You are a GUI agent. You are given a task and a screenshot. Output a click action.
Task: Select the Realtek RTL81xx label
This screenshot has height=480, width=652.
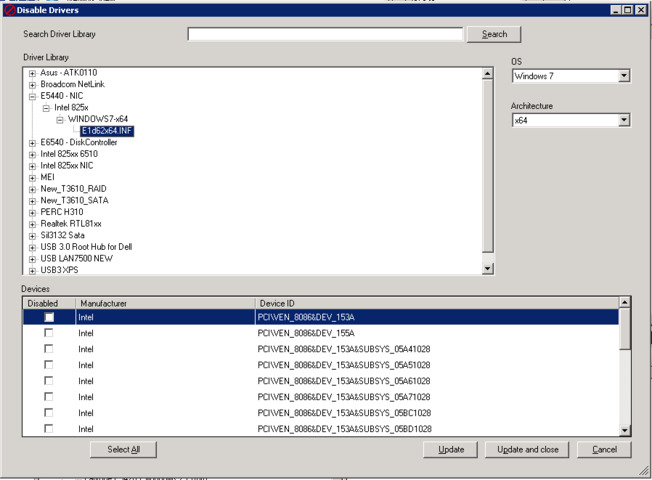(71, 224)
